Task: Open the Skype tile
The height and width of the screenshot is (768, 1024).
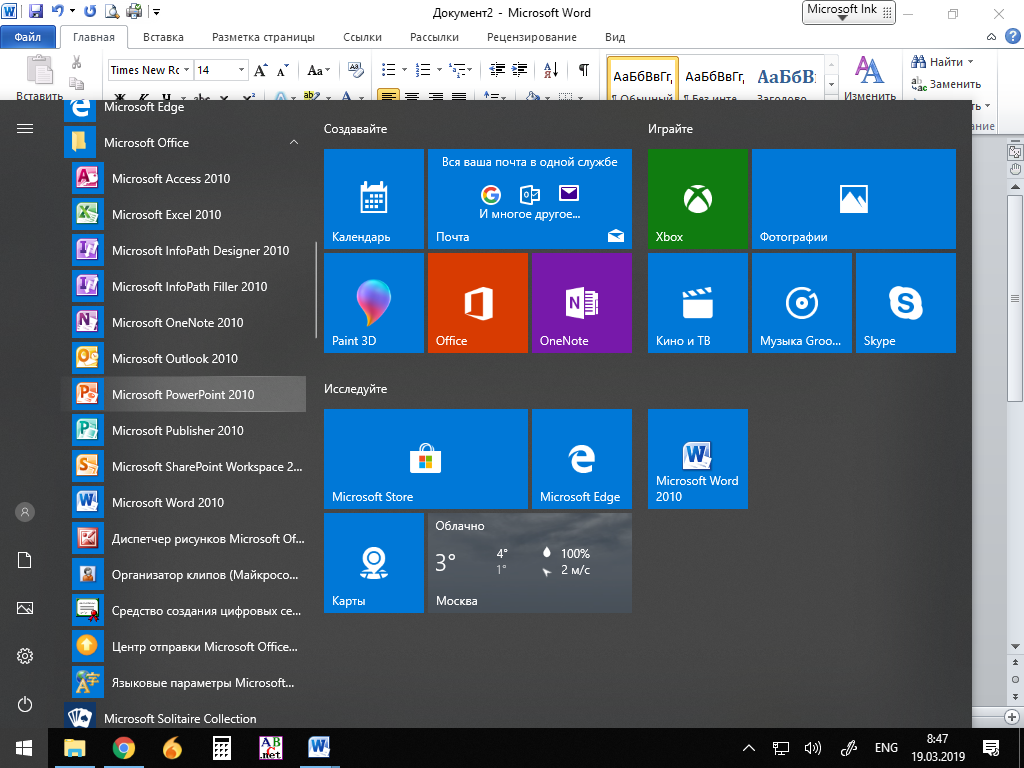Action: click(x=905, y=302)
